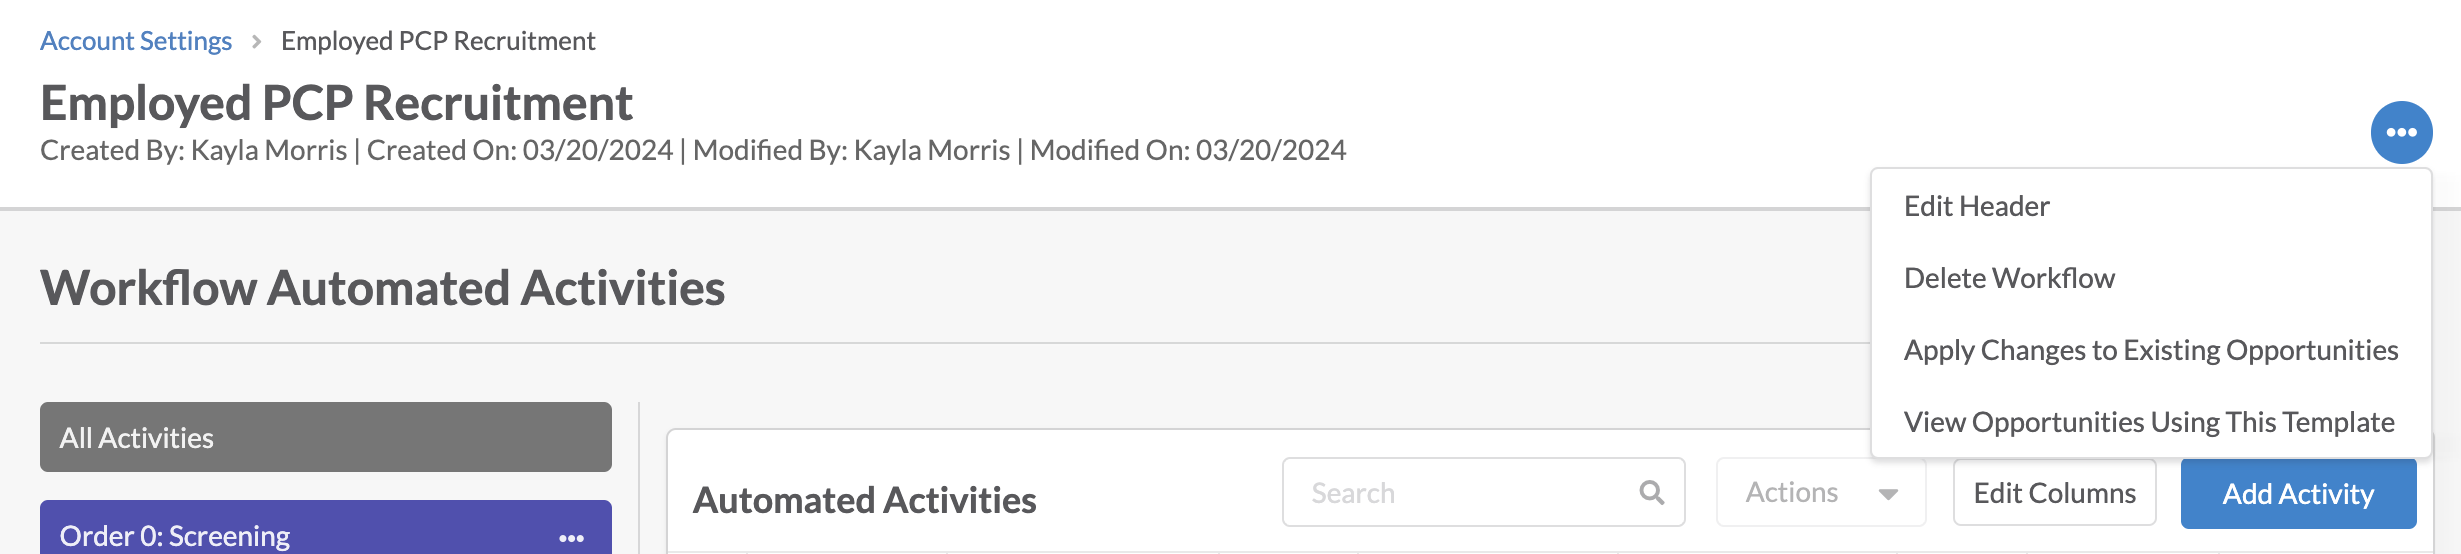Click the three-dot icon on Order 0: Screening
This screenshot has width=2461, height=554.
tap(571, 538)
